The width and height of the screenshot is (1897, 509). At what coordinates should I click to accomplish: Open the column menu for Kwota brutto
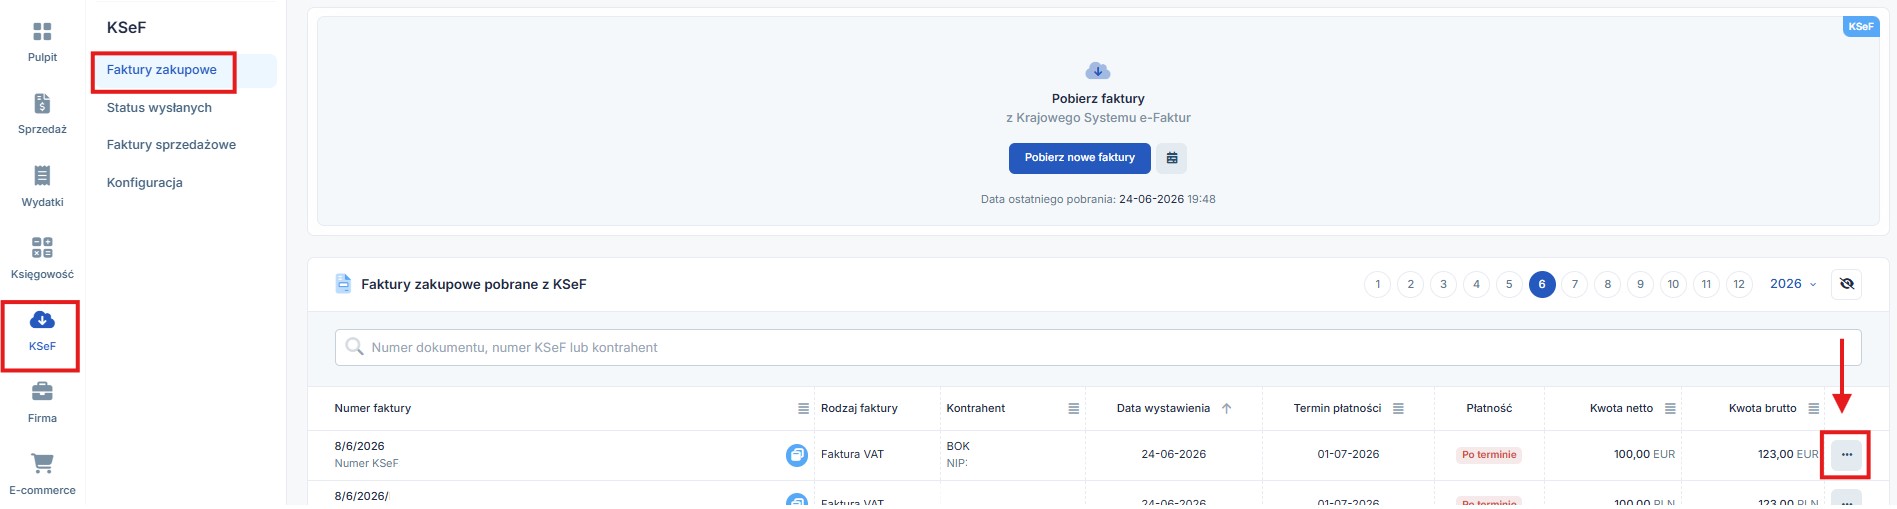click(x=1813, y=409)
